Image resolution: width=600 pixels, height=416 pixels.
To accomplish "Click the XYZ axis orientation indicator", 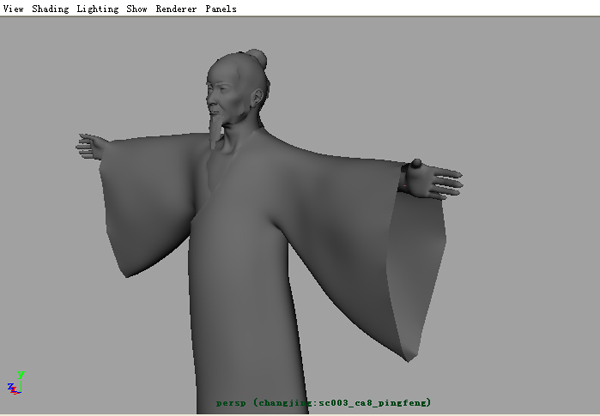I will pyautogui.click(x=16, y=383).
